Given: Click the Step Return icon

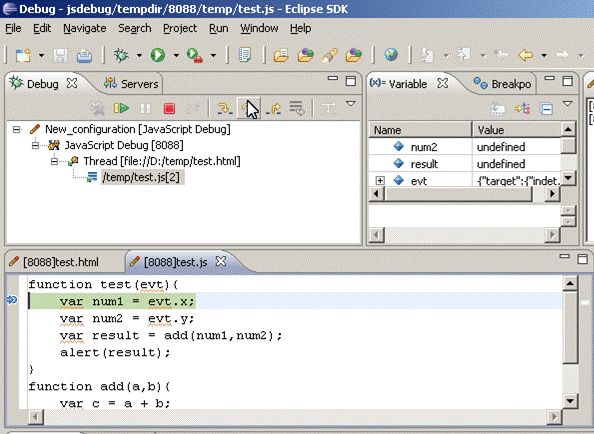Looking at the screenshot, I should 274,109.
